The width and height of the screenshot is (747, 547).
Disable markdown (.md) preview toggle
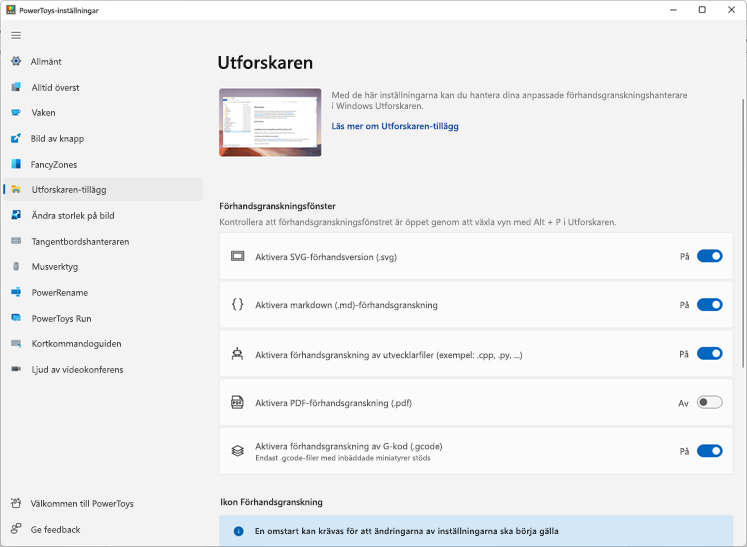(709, 304)
